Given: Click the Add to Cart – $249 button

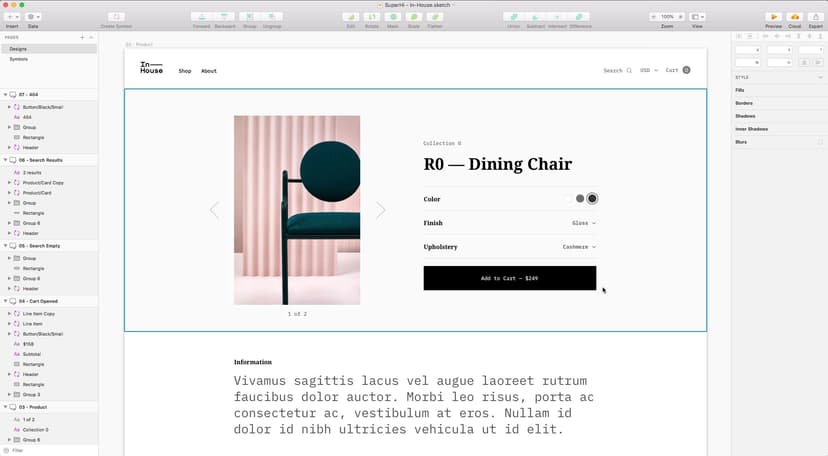Looking at the screenshot, I should 510,278.
